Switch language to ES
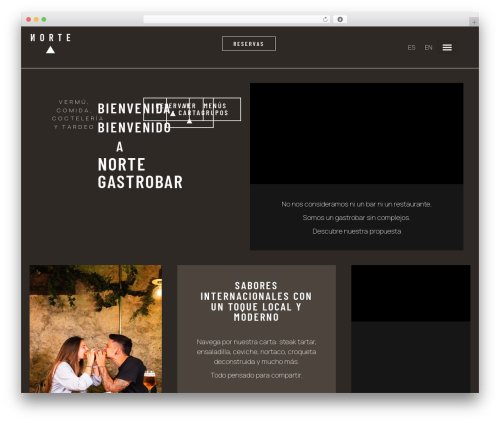This screenshot has width=500, height=423. (x=411, y=48)
